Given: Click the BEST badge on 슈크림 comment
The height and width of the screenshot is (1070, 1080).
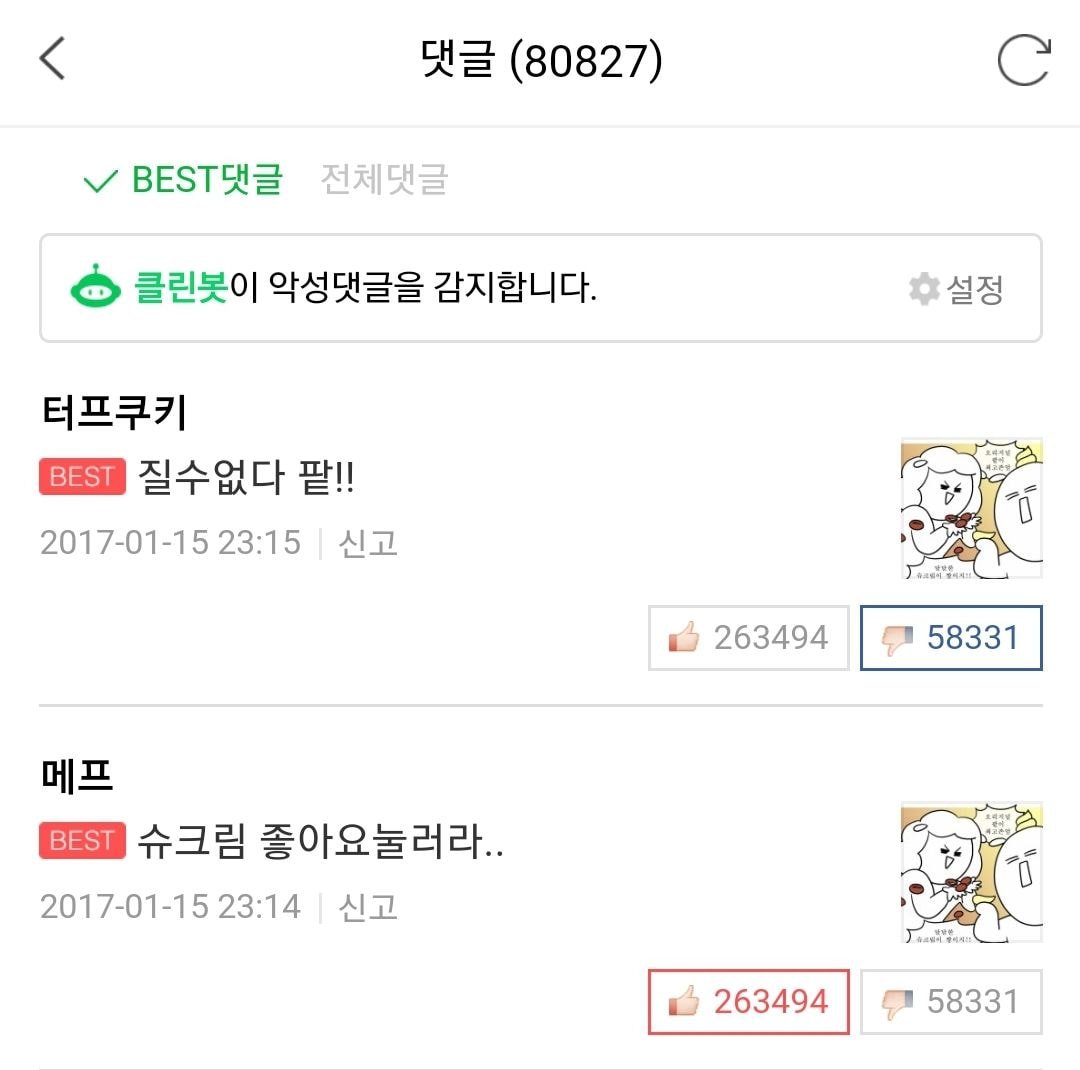Looking at the screenshot, I should (x=82, y=841).
